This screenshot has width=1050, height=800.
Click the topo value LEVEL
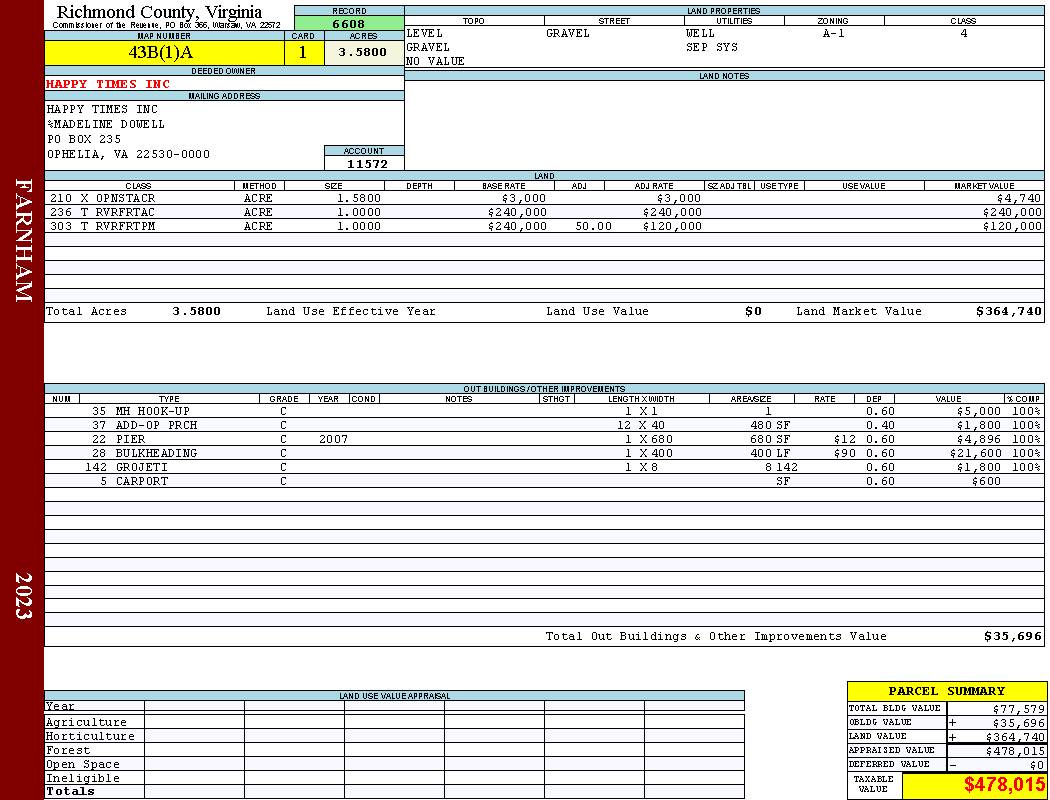click(424, 33)
